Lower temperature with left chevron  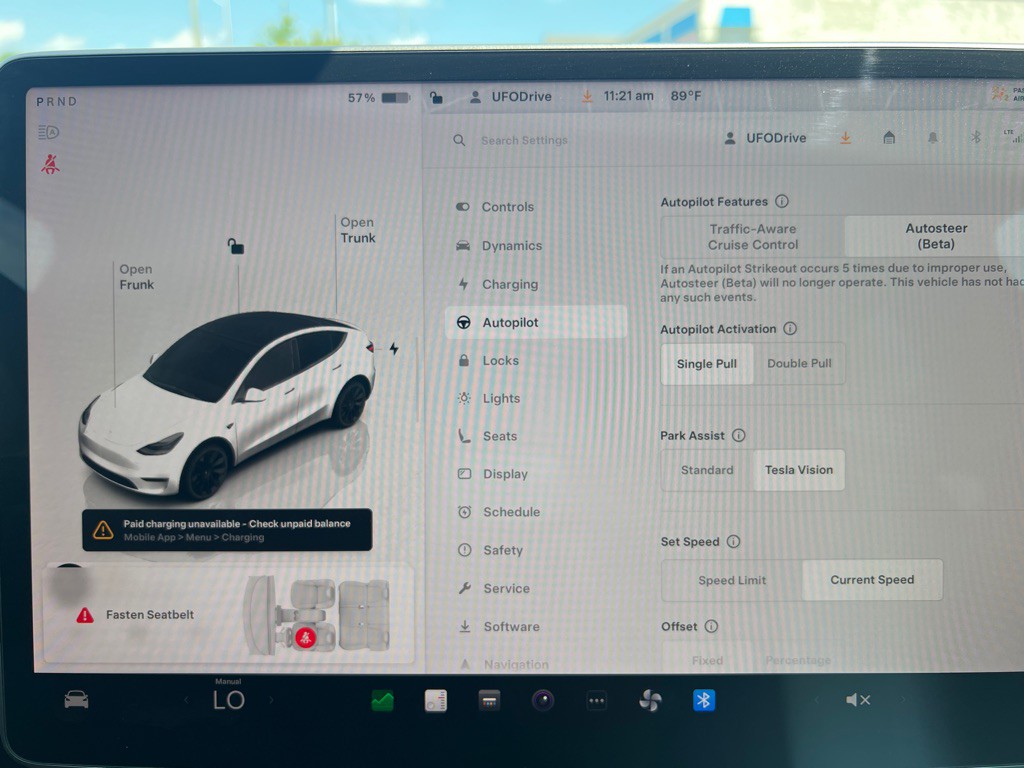(x=186, y=700)
